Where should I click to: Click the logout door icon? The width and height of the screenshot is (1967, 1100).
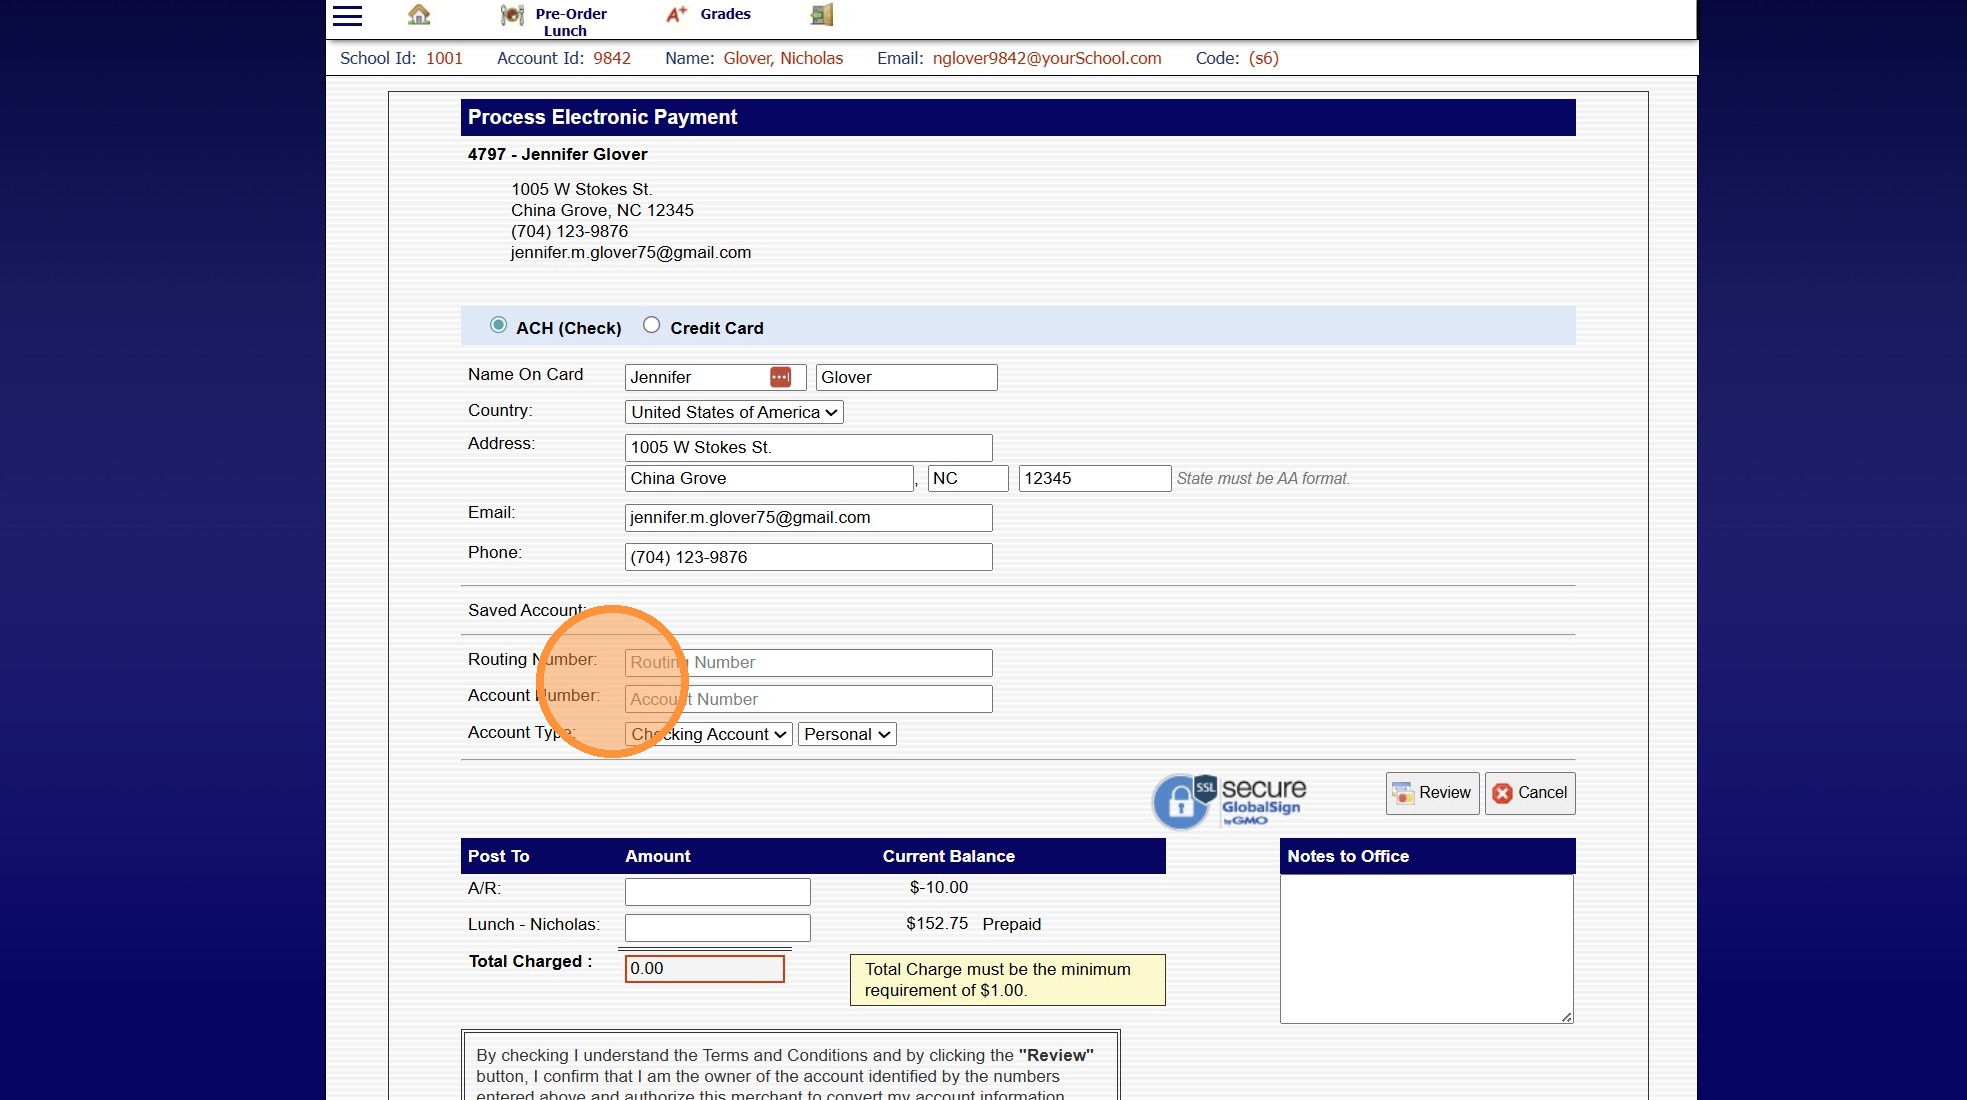821,15
